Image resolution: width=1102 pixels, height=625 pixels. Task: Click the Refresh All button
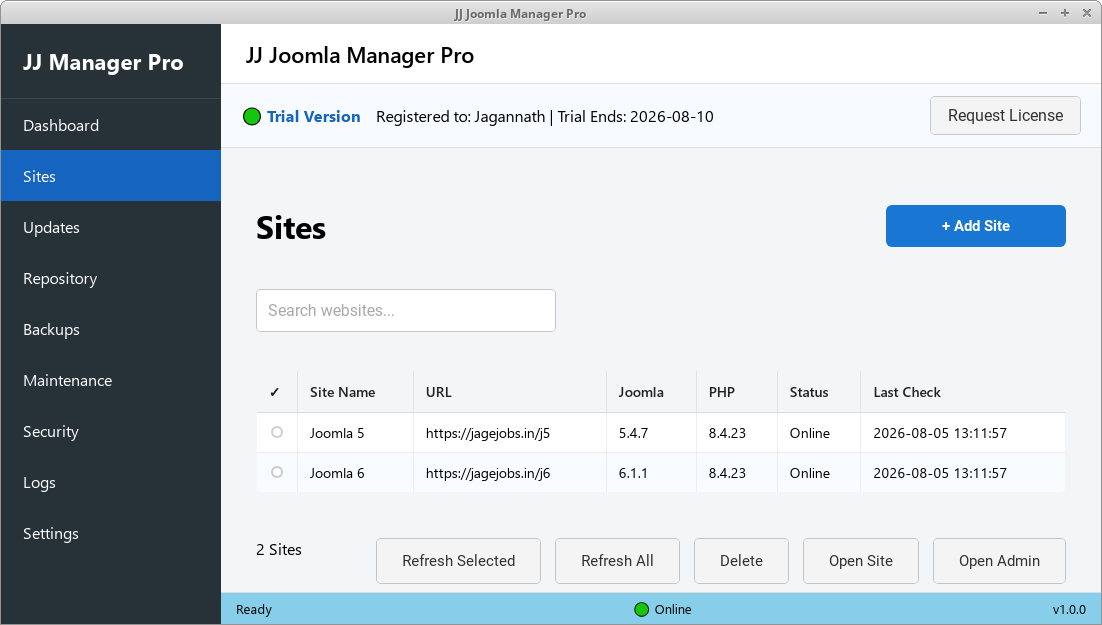pos(617,561)
